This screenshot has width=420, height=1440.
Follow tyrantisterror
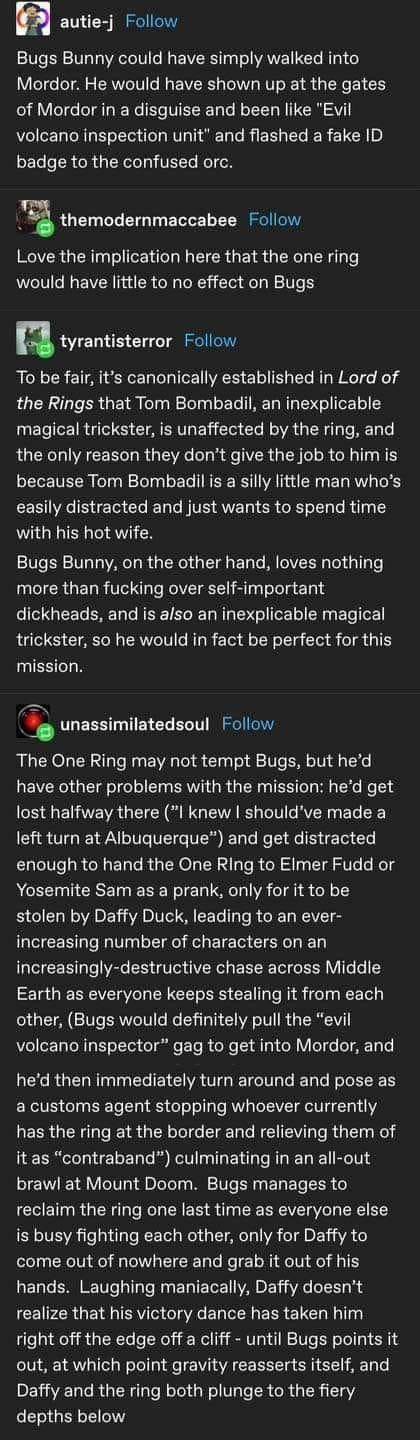(210, 340)
